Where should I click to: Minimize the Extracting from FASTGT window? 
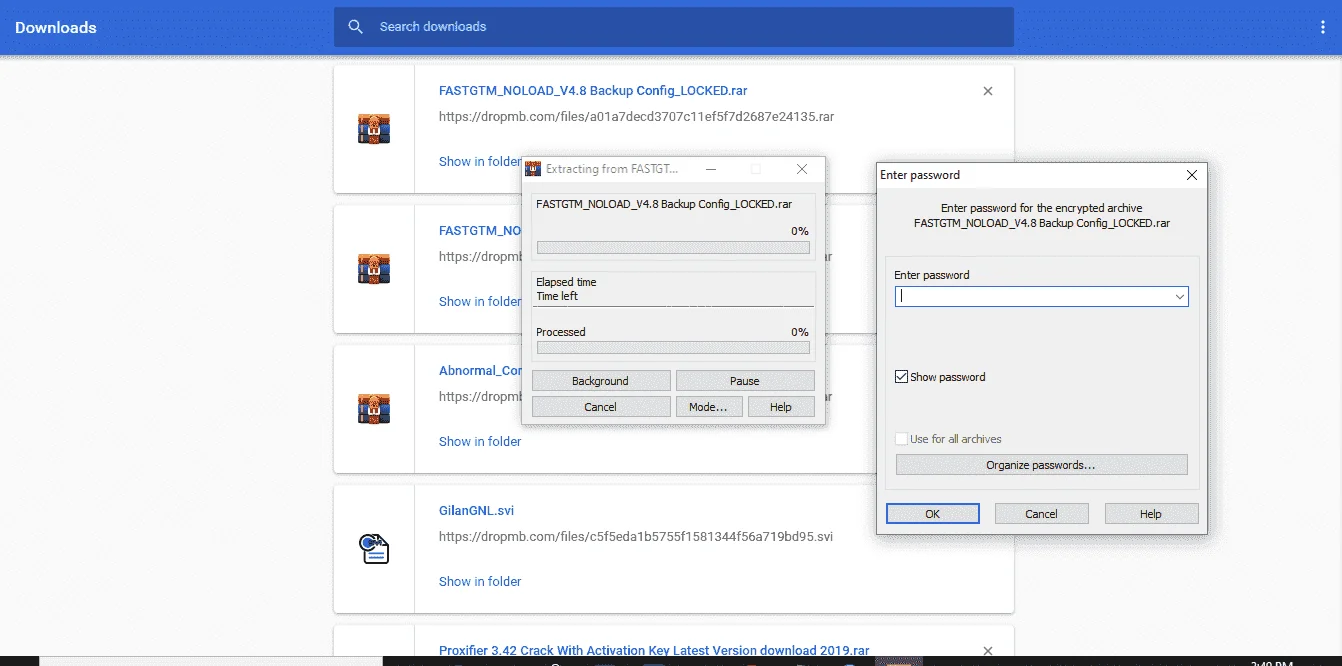711,169
